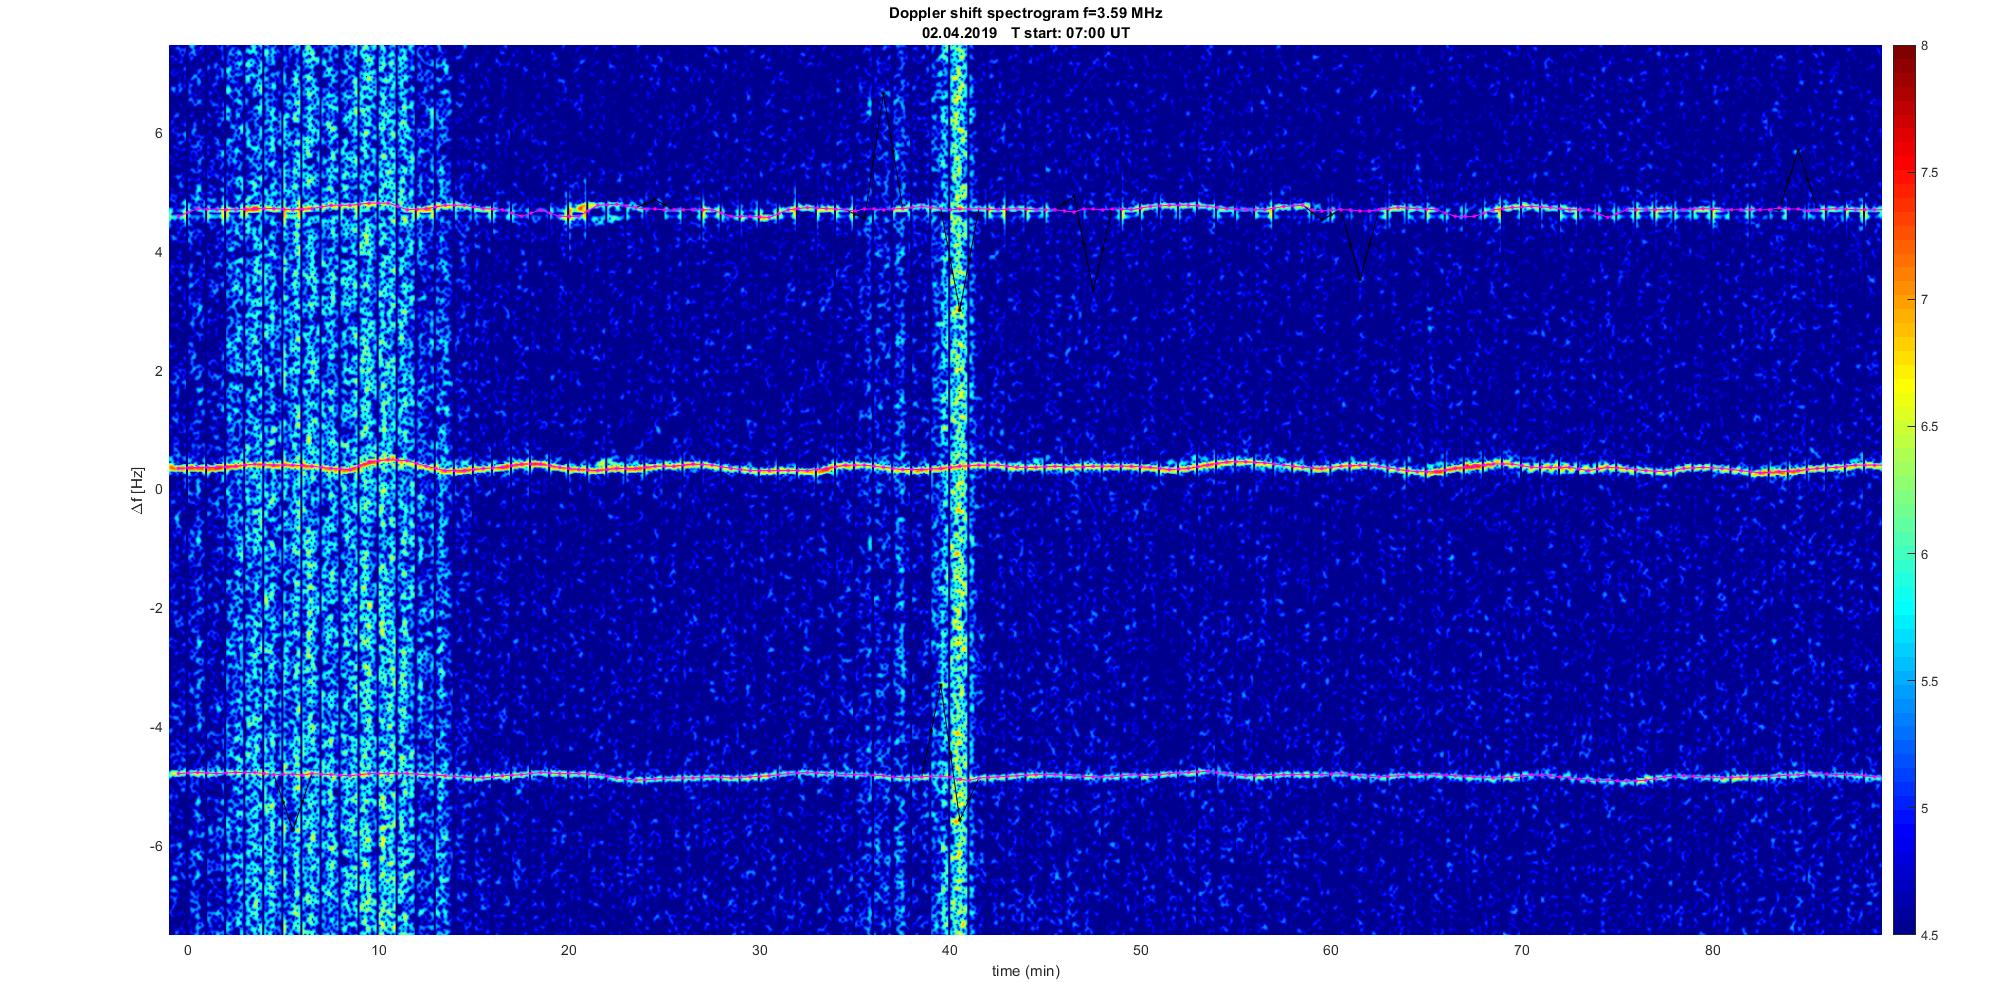
Task: Click the x-axis tick label '70'
Action: [x=1522, y=951]
